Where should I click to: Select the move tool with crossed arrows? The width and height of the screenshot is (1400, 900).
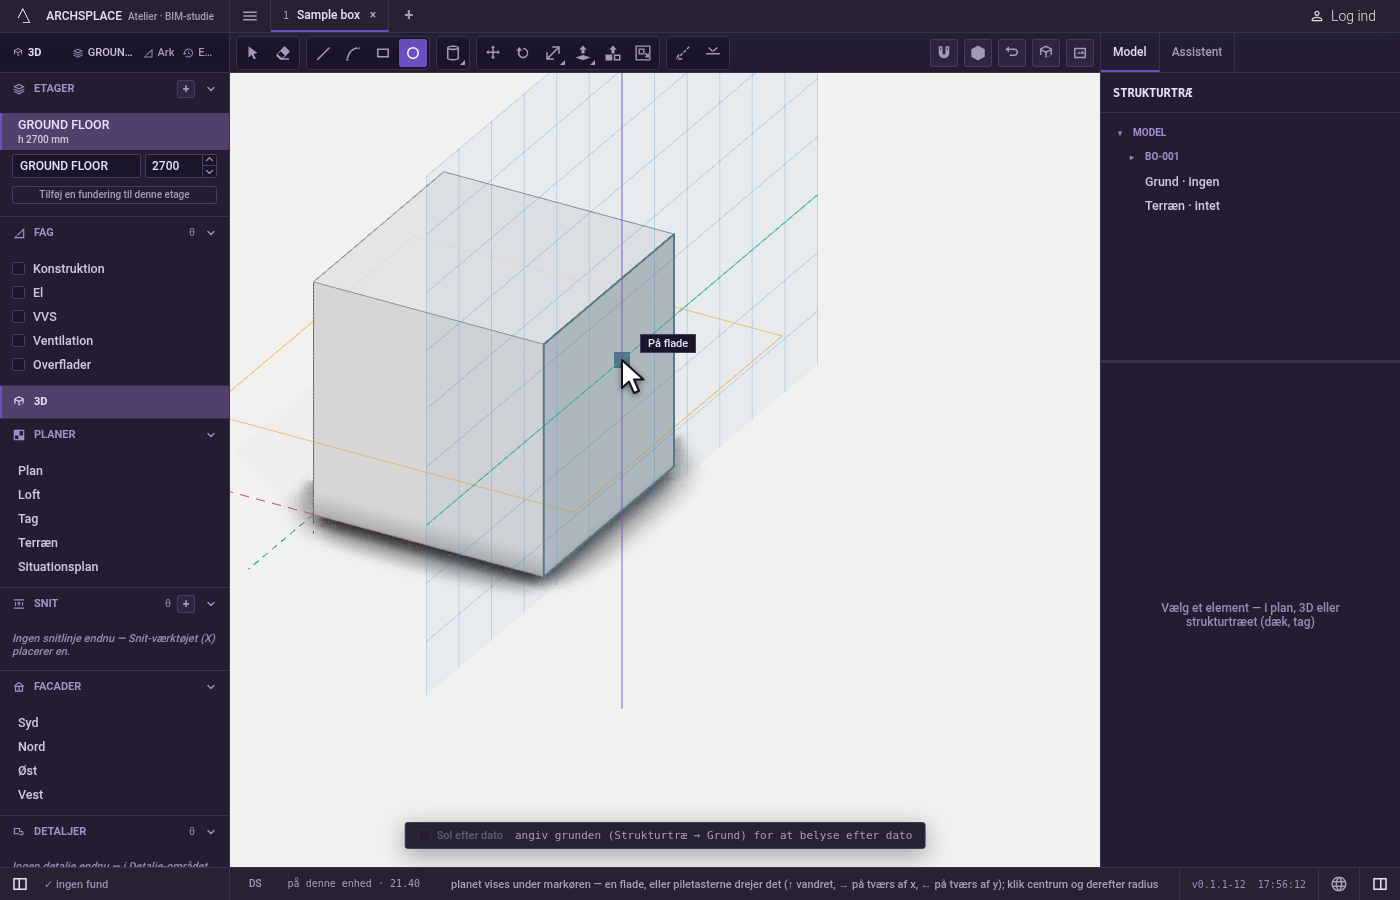point(493,53)
